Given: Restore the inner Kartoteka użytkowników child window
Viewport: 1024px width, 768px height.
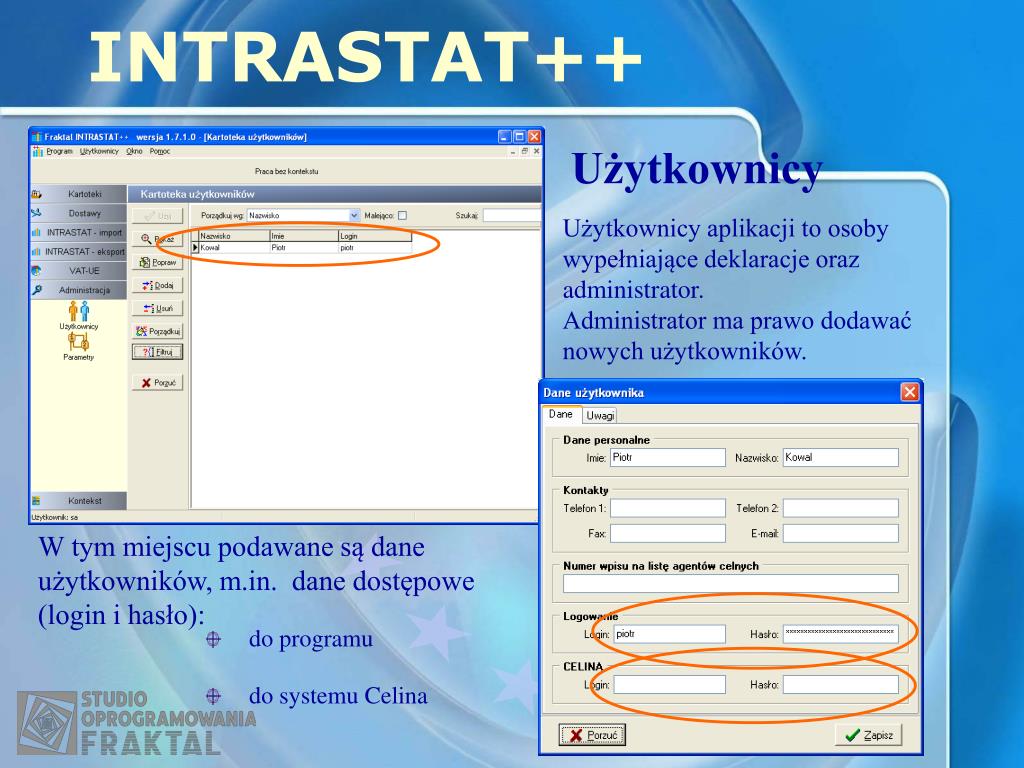Looking at the screenshot, I should (x=524, y=152).
